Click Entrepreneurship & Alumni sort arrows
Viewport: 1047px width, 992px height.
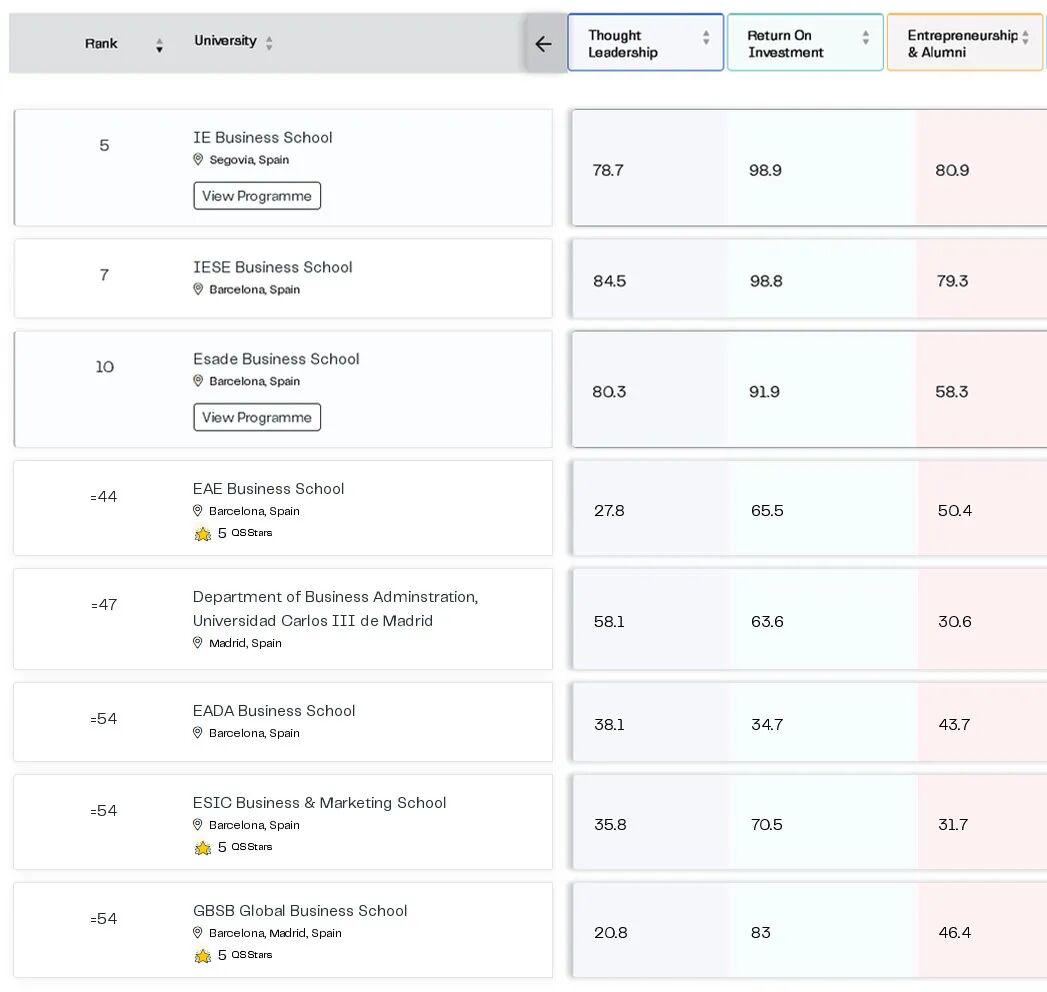(x=1025, y=37)
